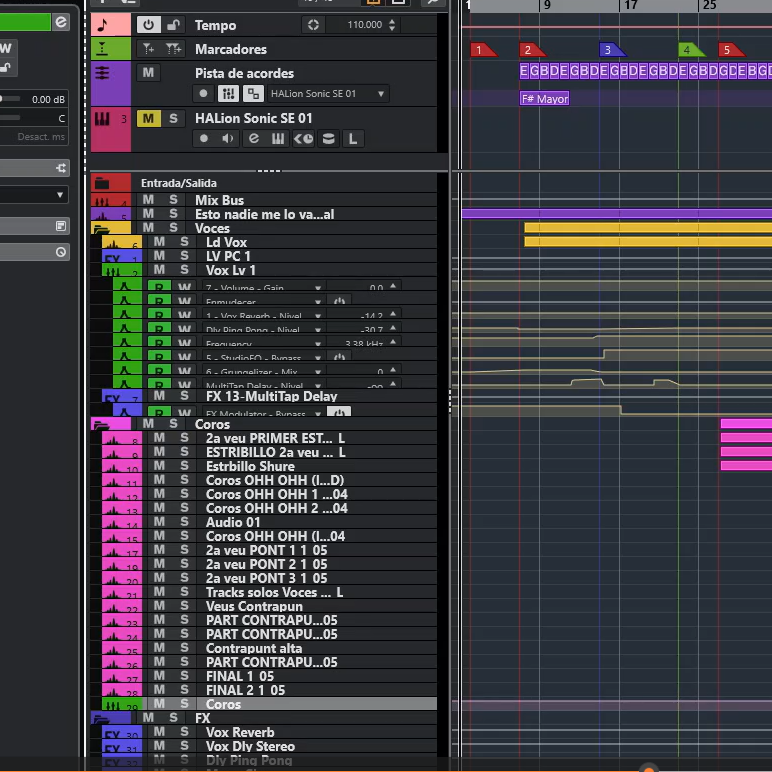Open HALion Sonic SE 01 chord track dropdown
Viewport: 772px width, 772px height.
380,94
